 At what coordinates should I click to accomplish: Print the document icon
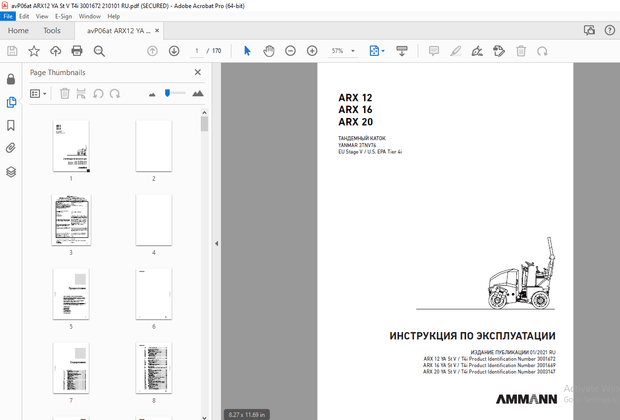coord(77,51)
